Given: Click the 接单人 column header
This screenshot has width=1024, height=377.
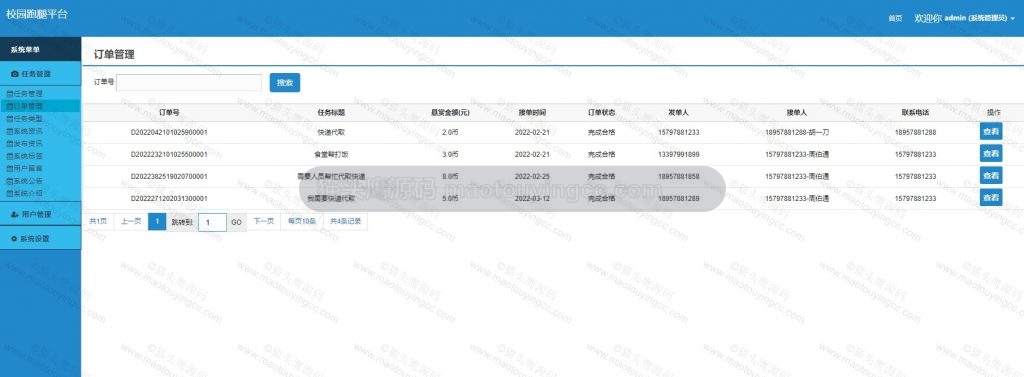Looking at the screenshot, I should pyautogui.click(x=797, y=112).
